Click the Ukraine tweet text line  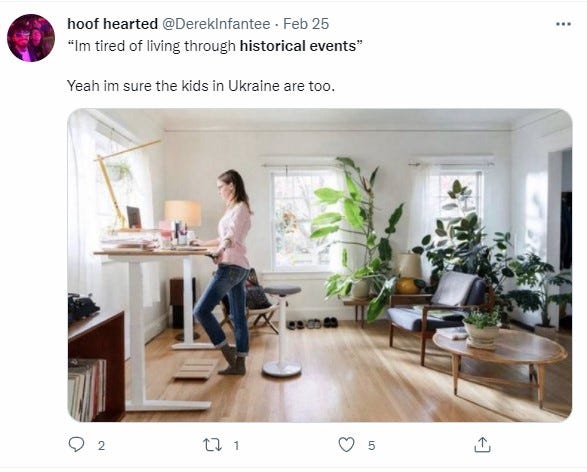(201, 86)
